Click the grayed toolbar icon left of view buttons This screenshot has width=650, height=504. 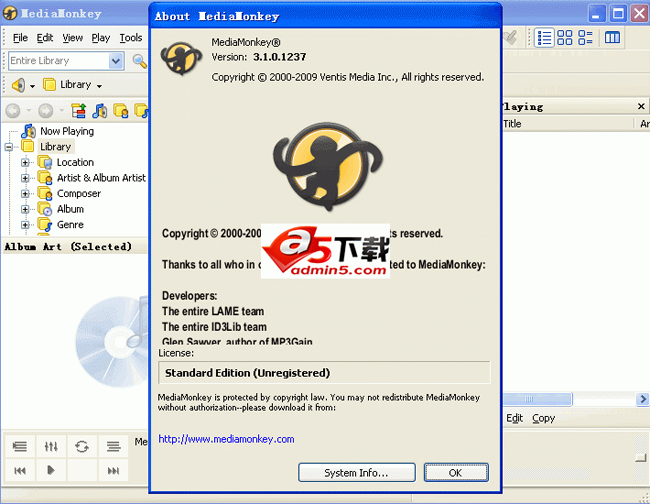pos(511,38)
